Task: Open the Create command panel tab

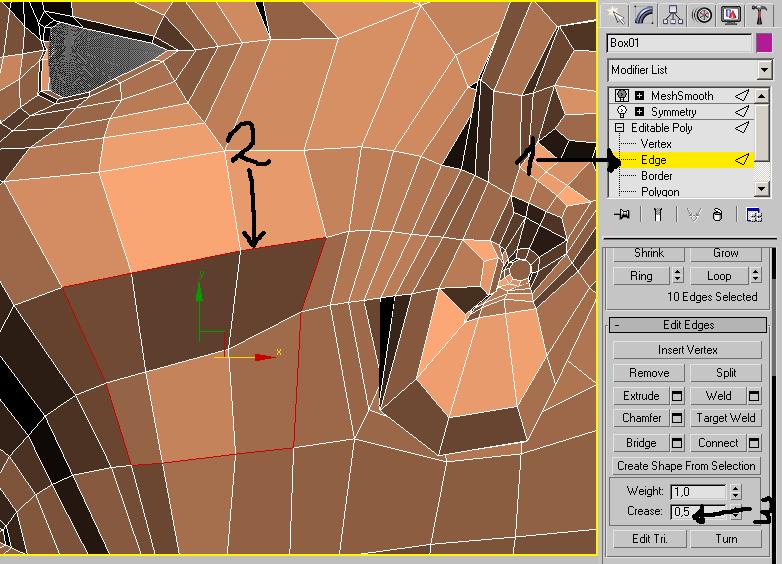Action: coord(616,15)
